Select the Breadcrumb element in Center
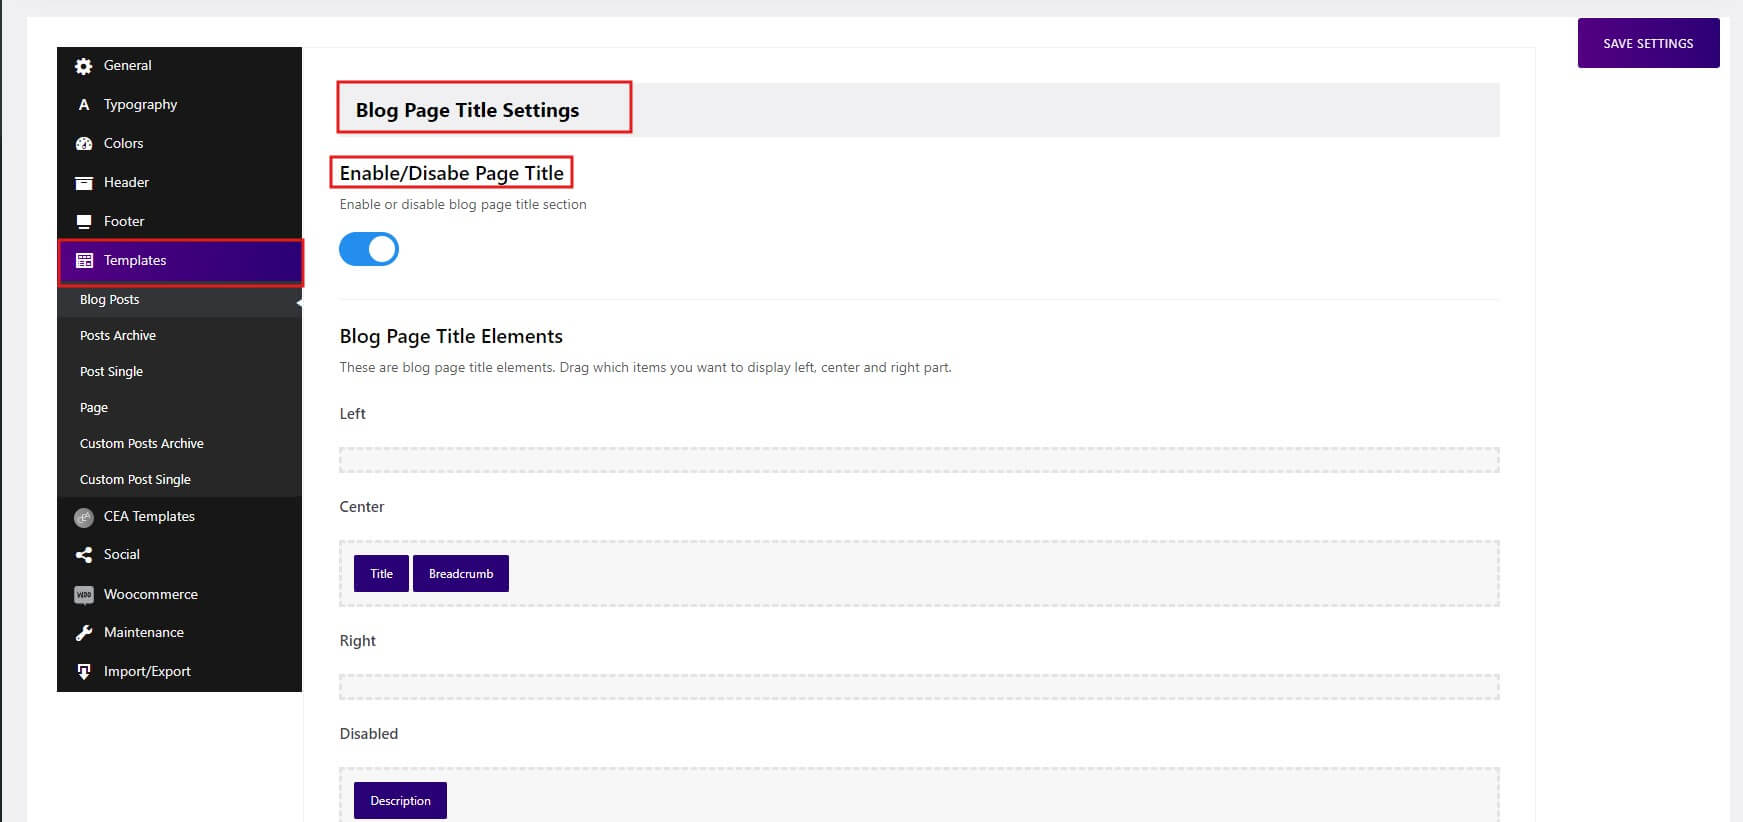Viewport: 1743px width, 822px height. [x=461, y=574]
